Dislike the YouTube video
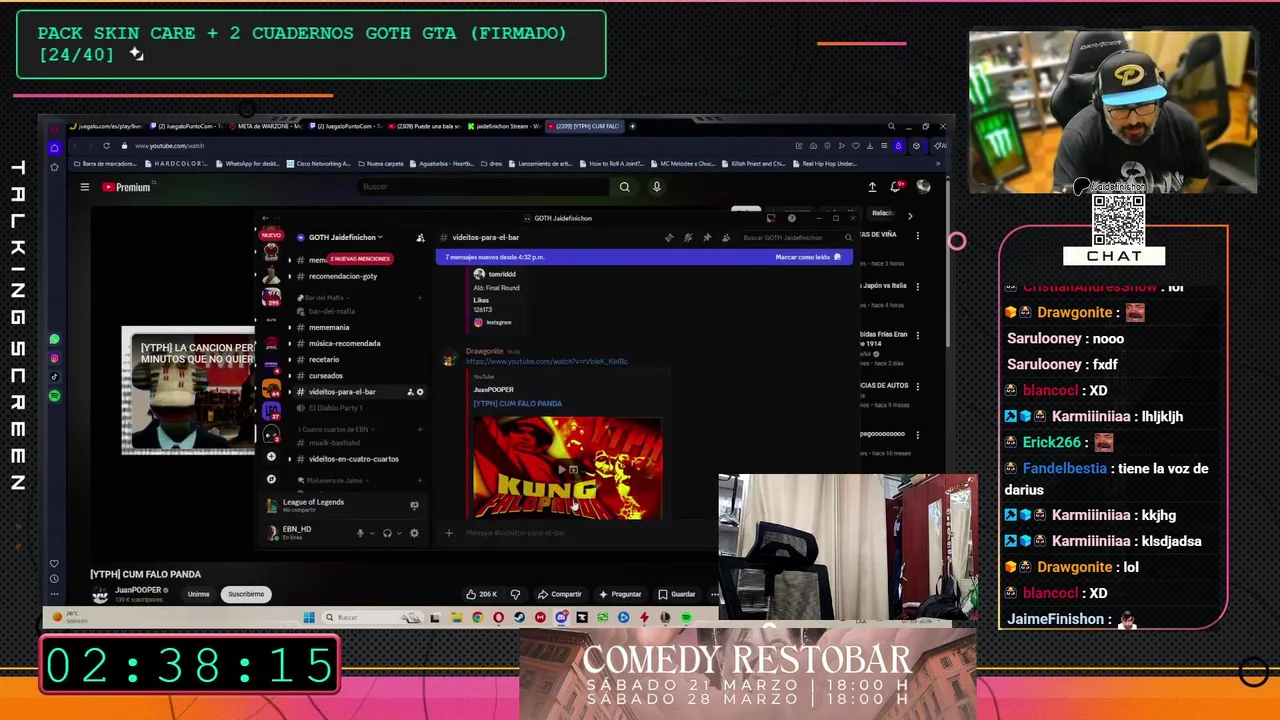 pos(515,594)
